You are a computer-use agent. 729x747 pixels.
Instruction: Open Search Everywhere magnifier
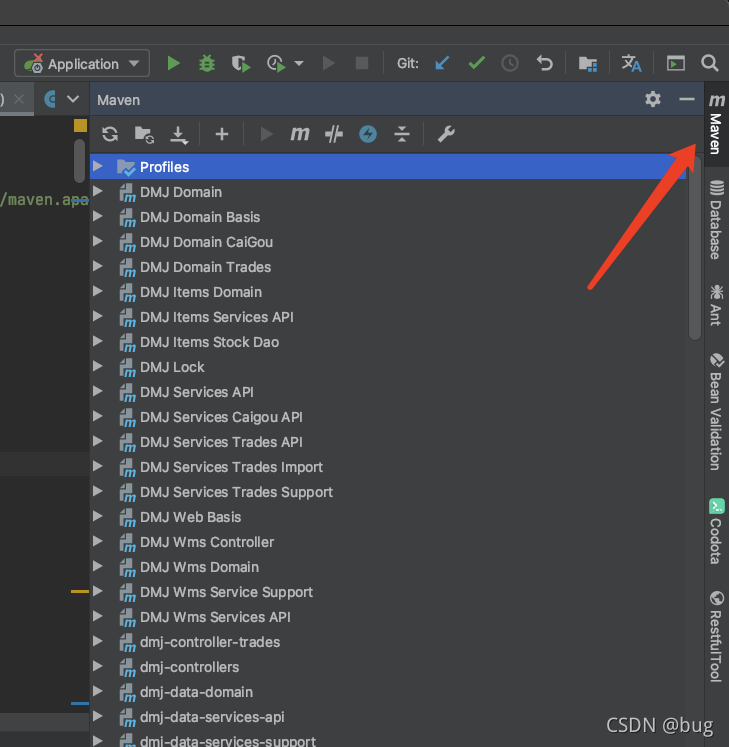click(x=710, y=63)
